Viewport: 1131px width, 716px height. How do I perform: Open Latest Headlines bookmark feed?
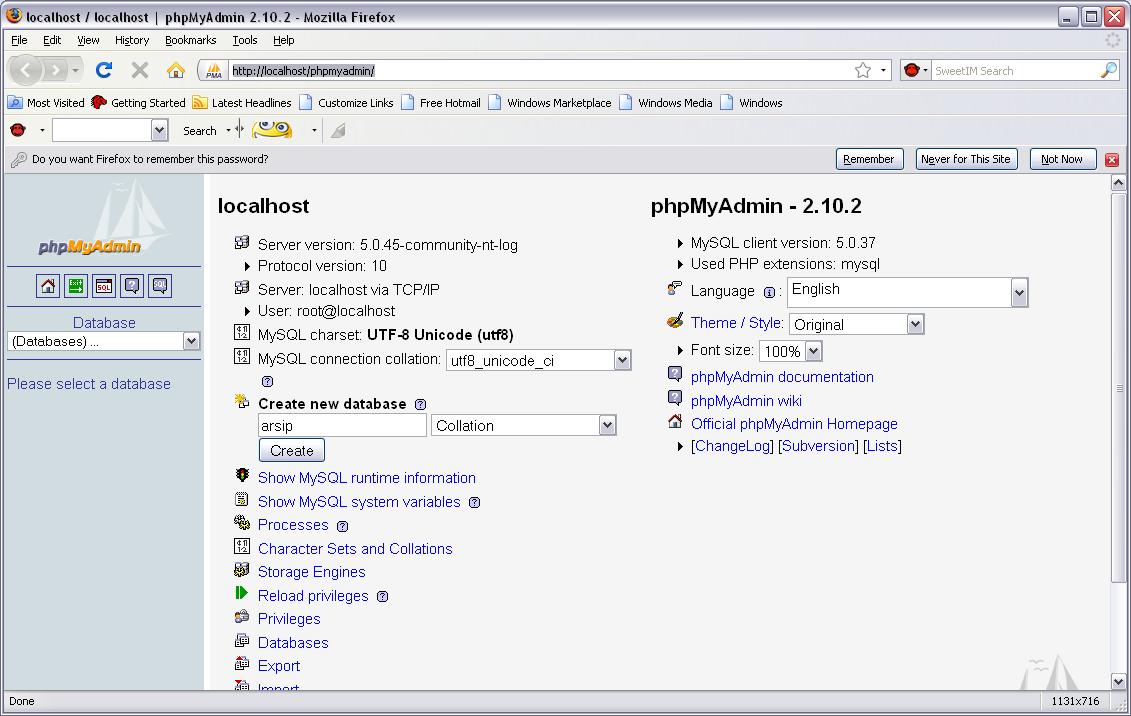pyautogui.click(x=242, y=102)
